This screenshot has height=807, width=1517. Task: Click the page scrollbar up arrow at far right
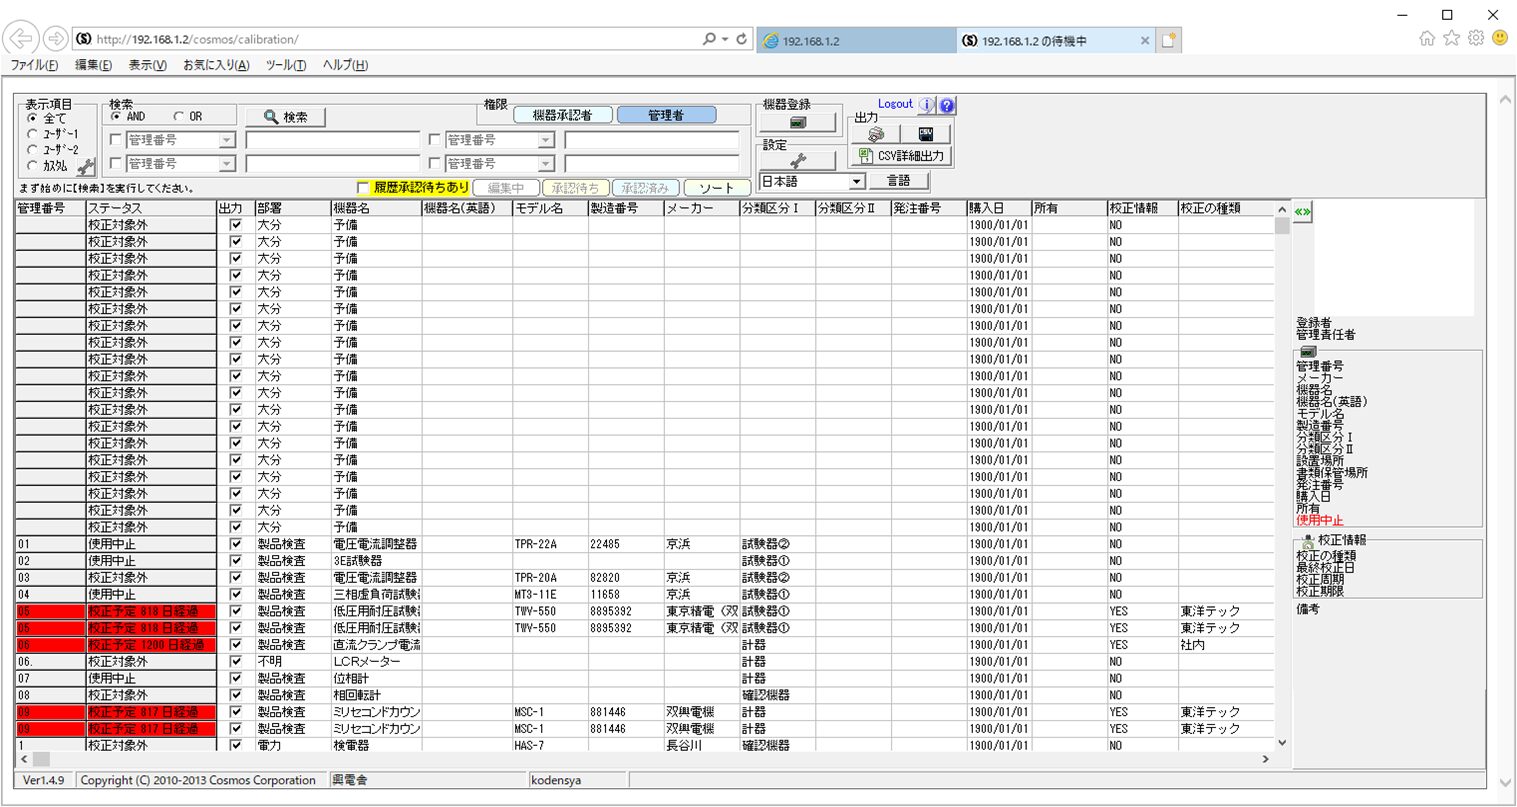(x=1505, y=100)
